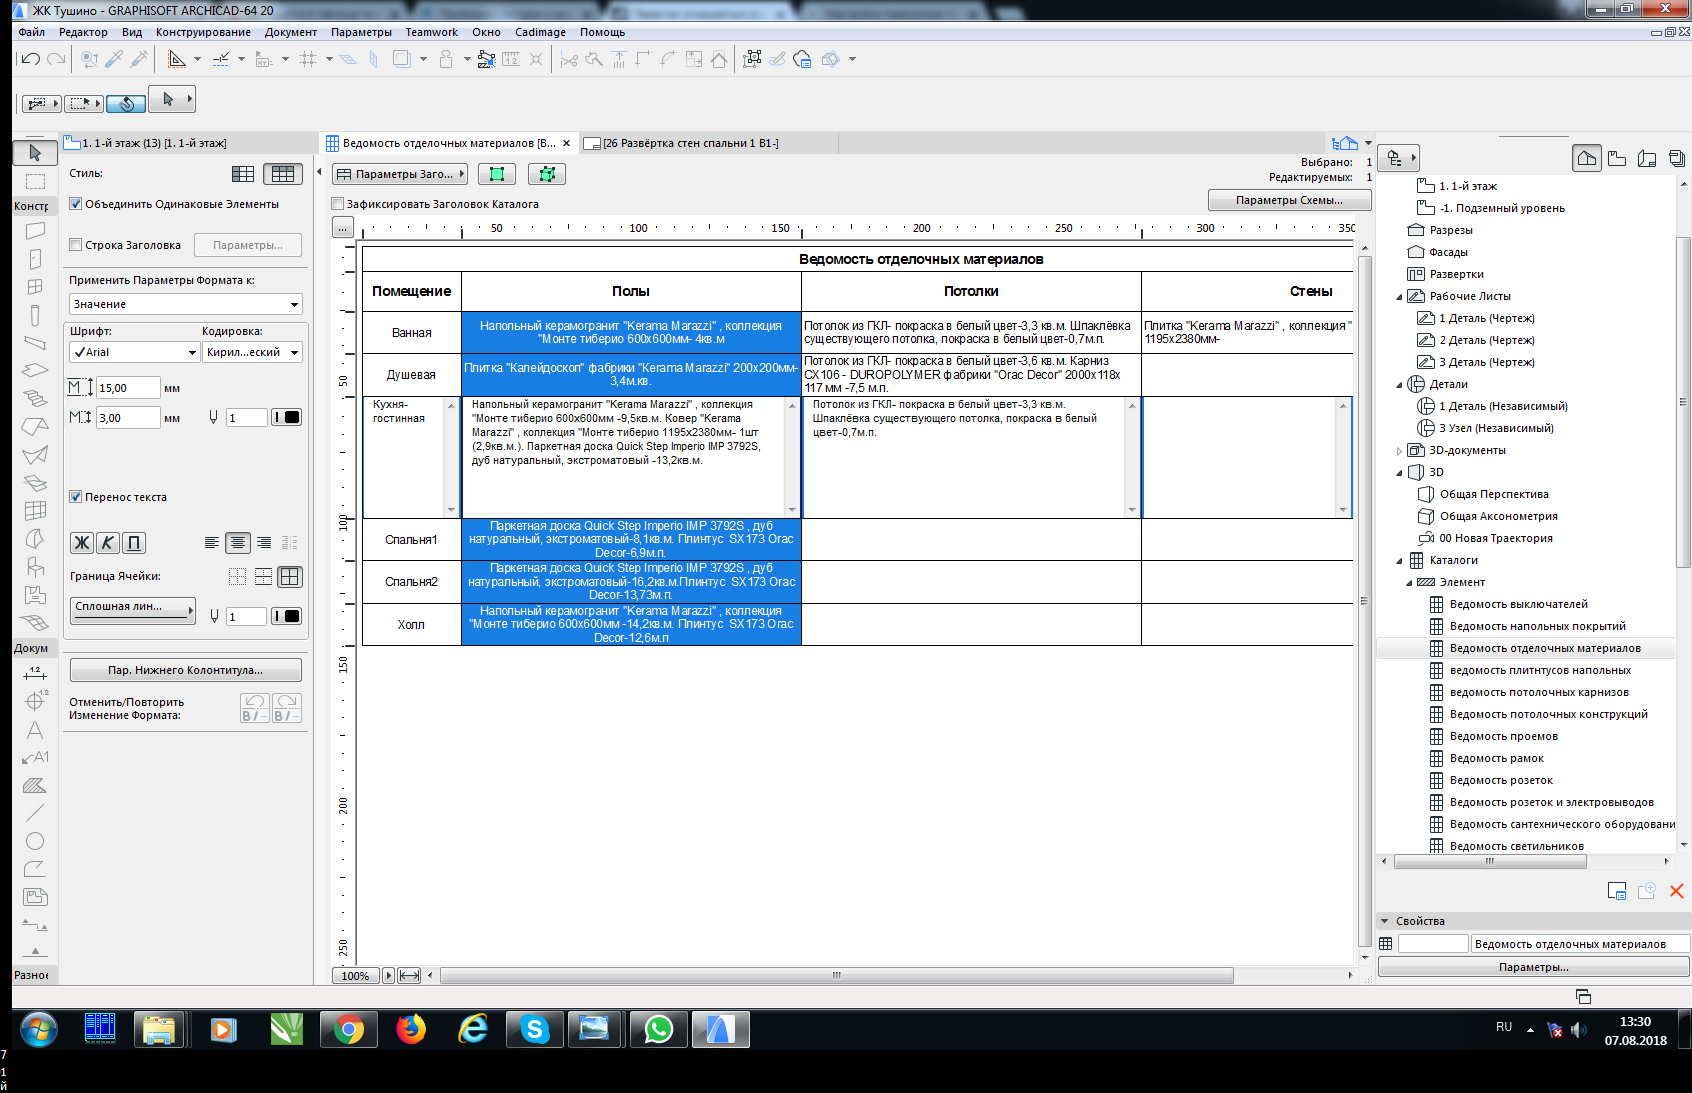The height and width of the screenshot is (1093, 1692).
Task: Click the green fit-in-window button above schedule
Action: pyautogui.click(x=497, y=174)
